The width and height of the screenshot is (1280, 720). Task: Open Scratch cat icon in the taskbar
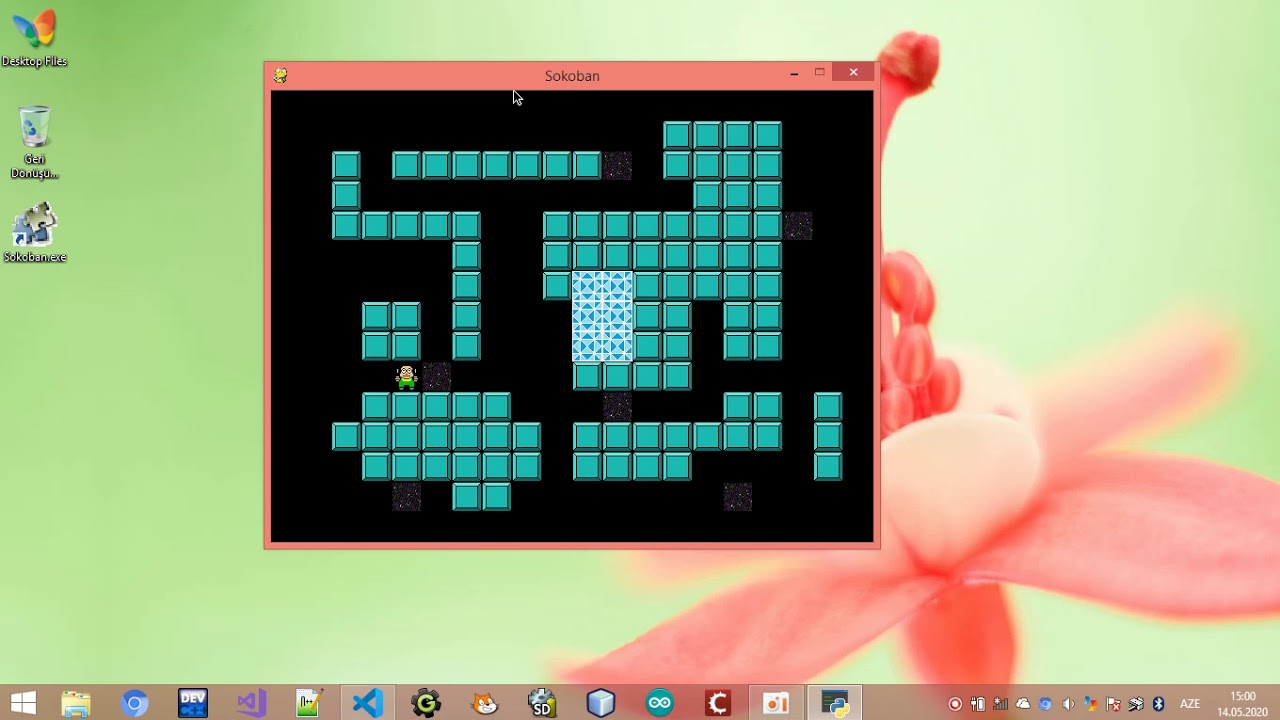484,703
